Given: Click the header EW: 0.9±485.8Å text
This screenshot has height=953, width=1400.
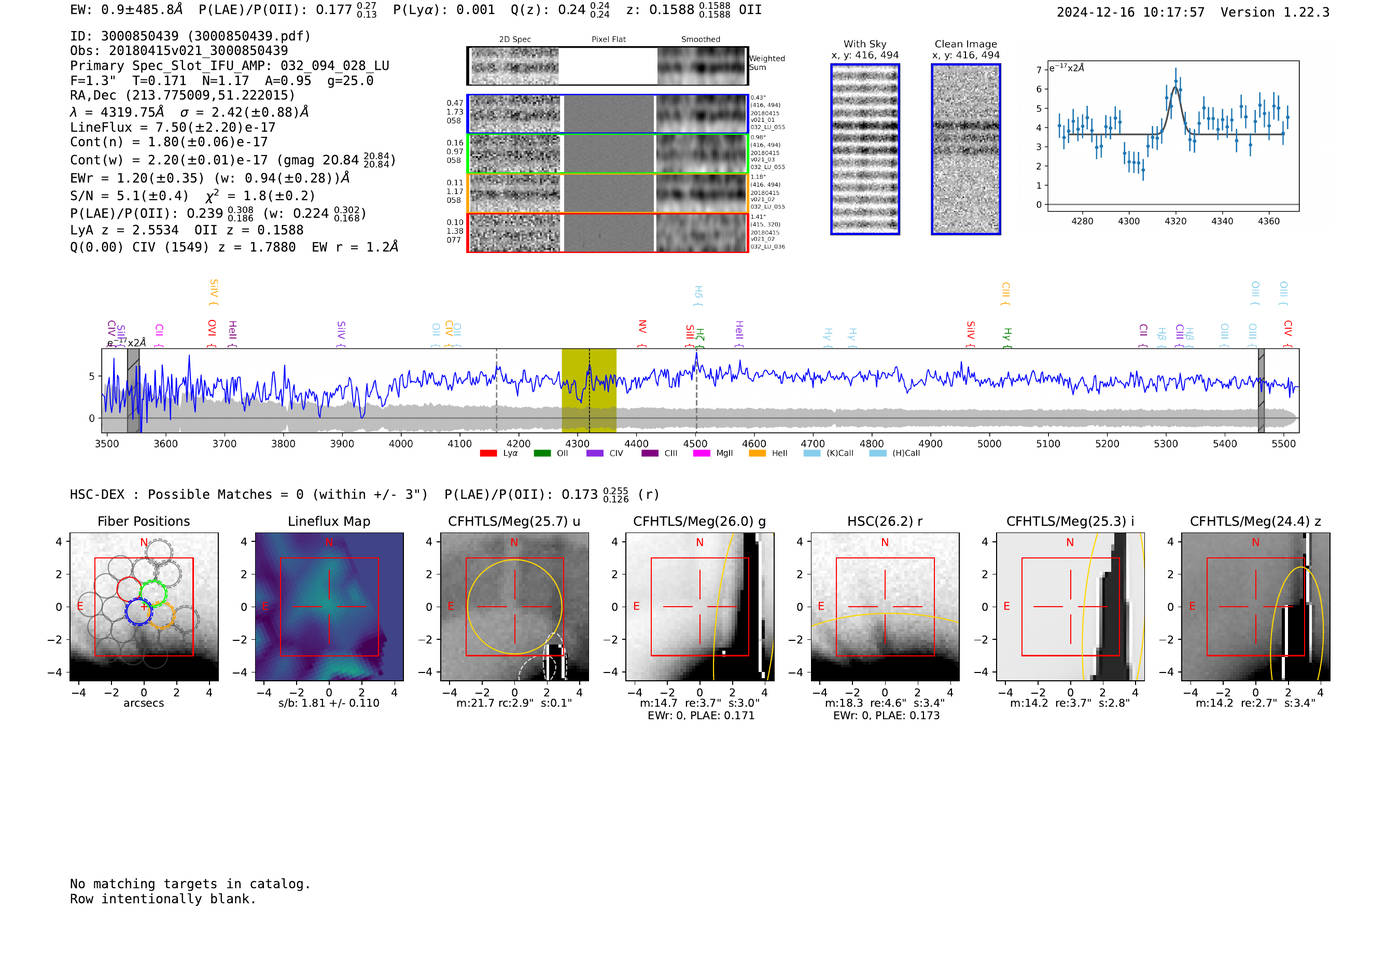Looking at the screenshot, I should (126, 10).
